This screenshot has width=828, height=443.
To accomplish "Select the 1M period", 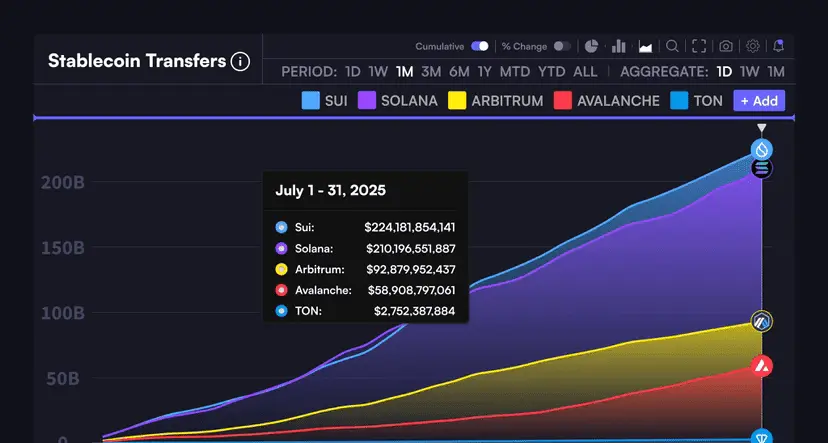I will point(404,72).
